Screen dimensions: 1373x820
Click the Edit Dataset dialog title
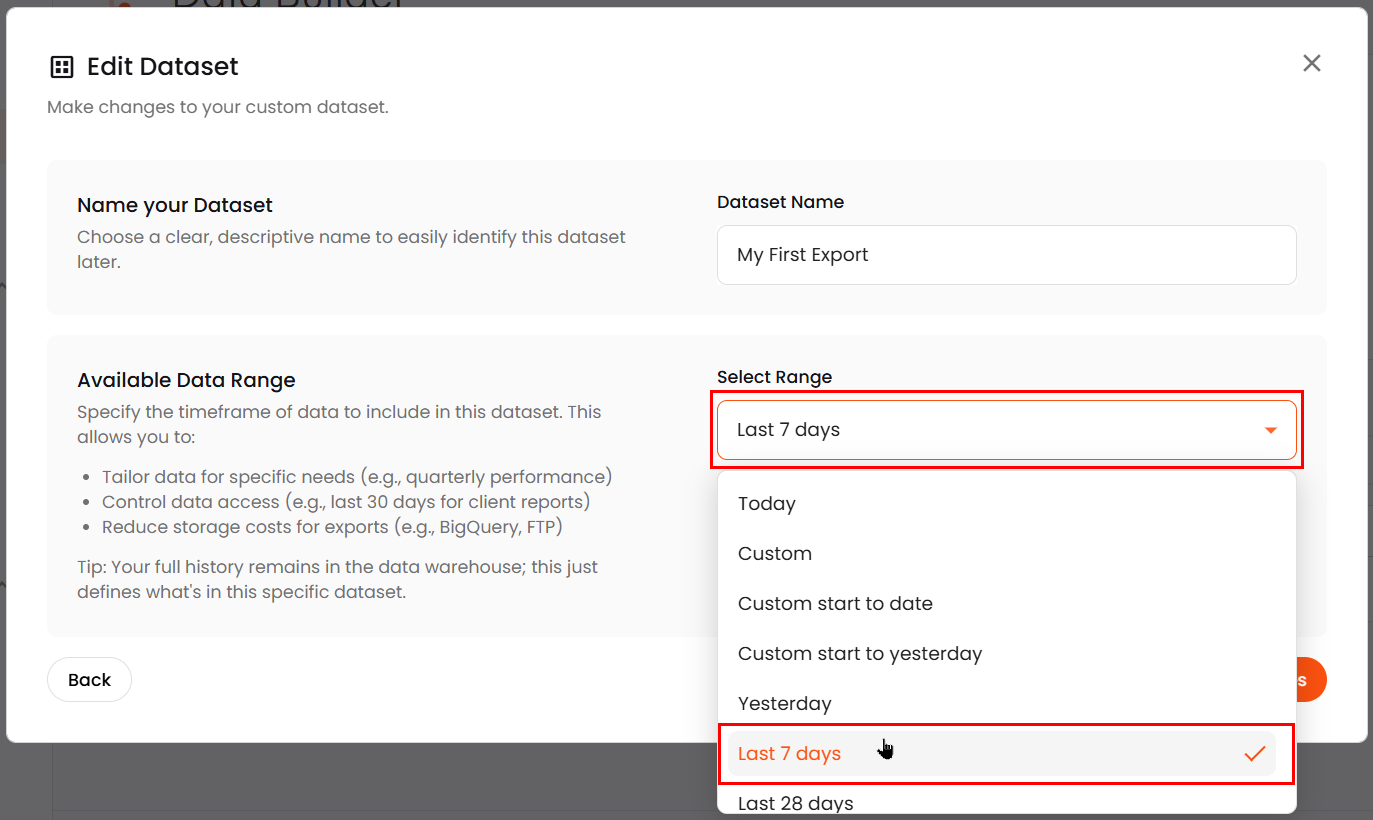tap(163, 67)
